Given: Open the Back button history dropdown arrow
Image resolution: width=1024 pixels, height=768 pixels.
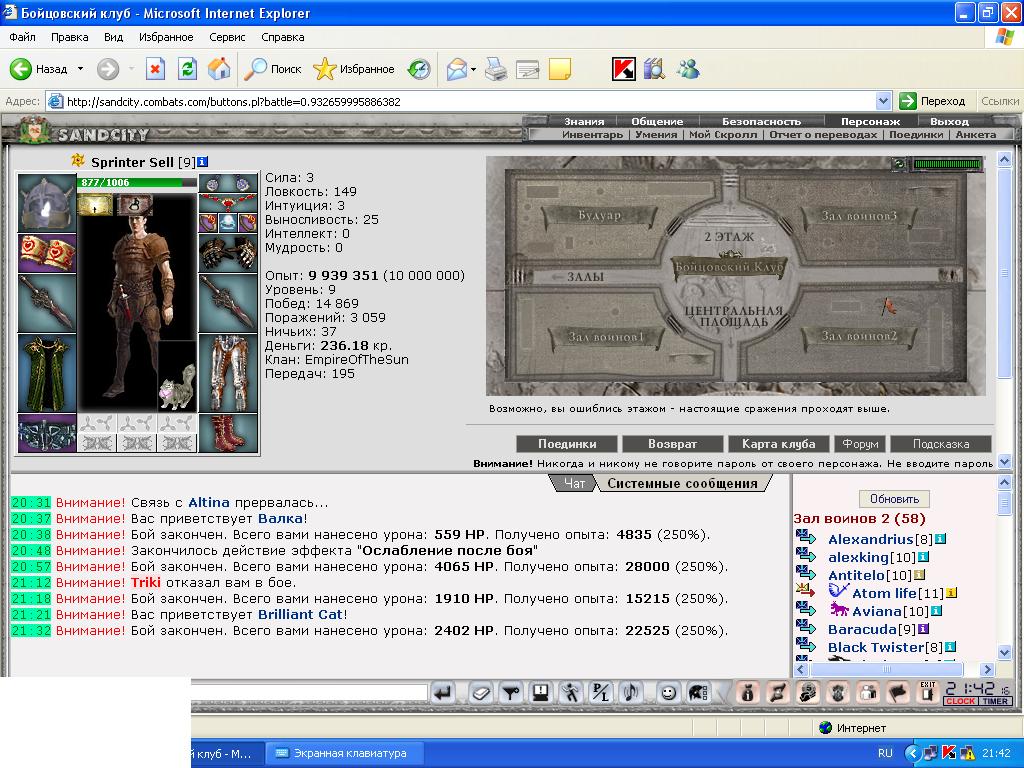Looking at the screenshot, I should click(80, 69).
